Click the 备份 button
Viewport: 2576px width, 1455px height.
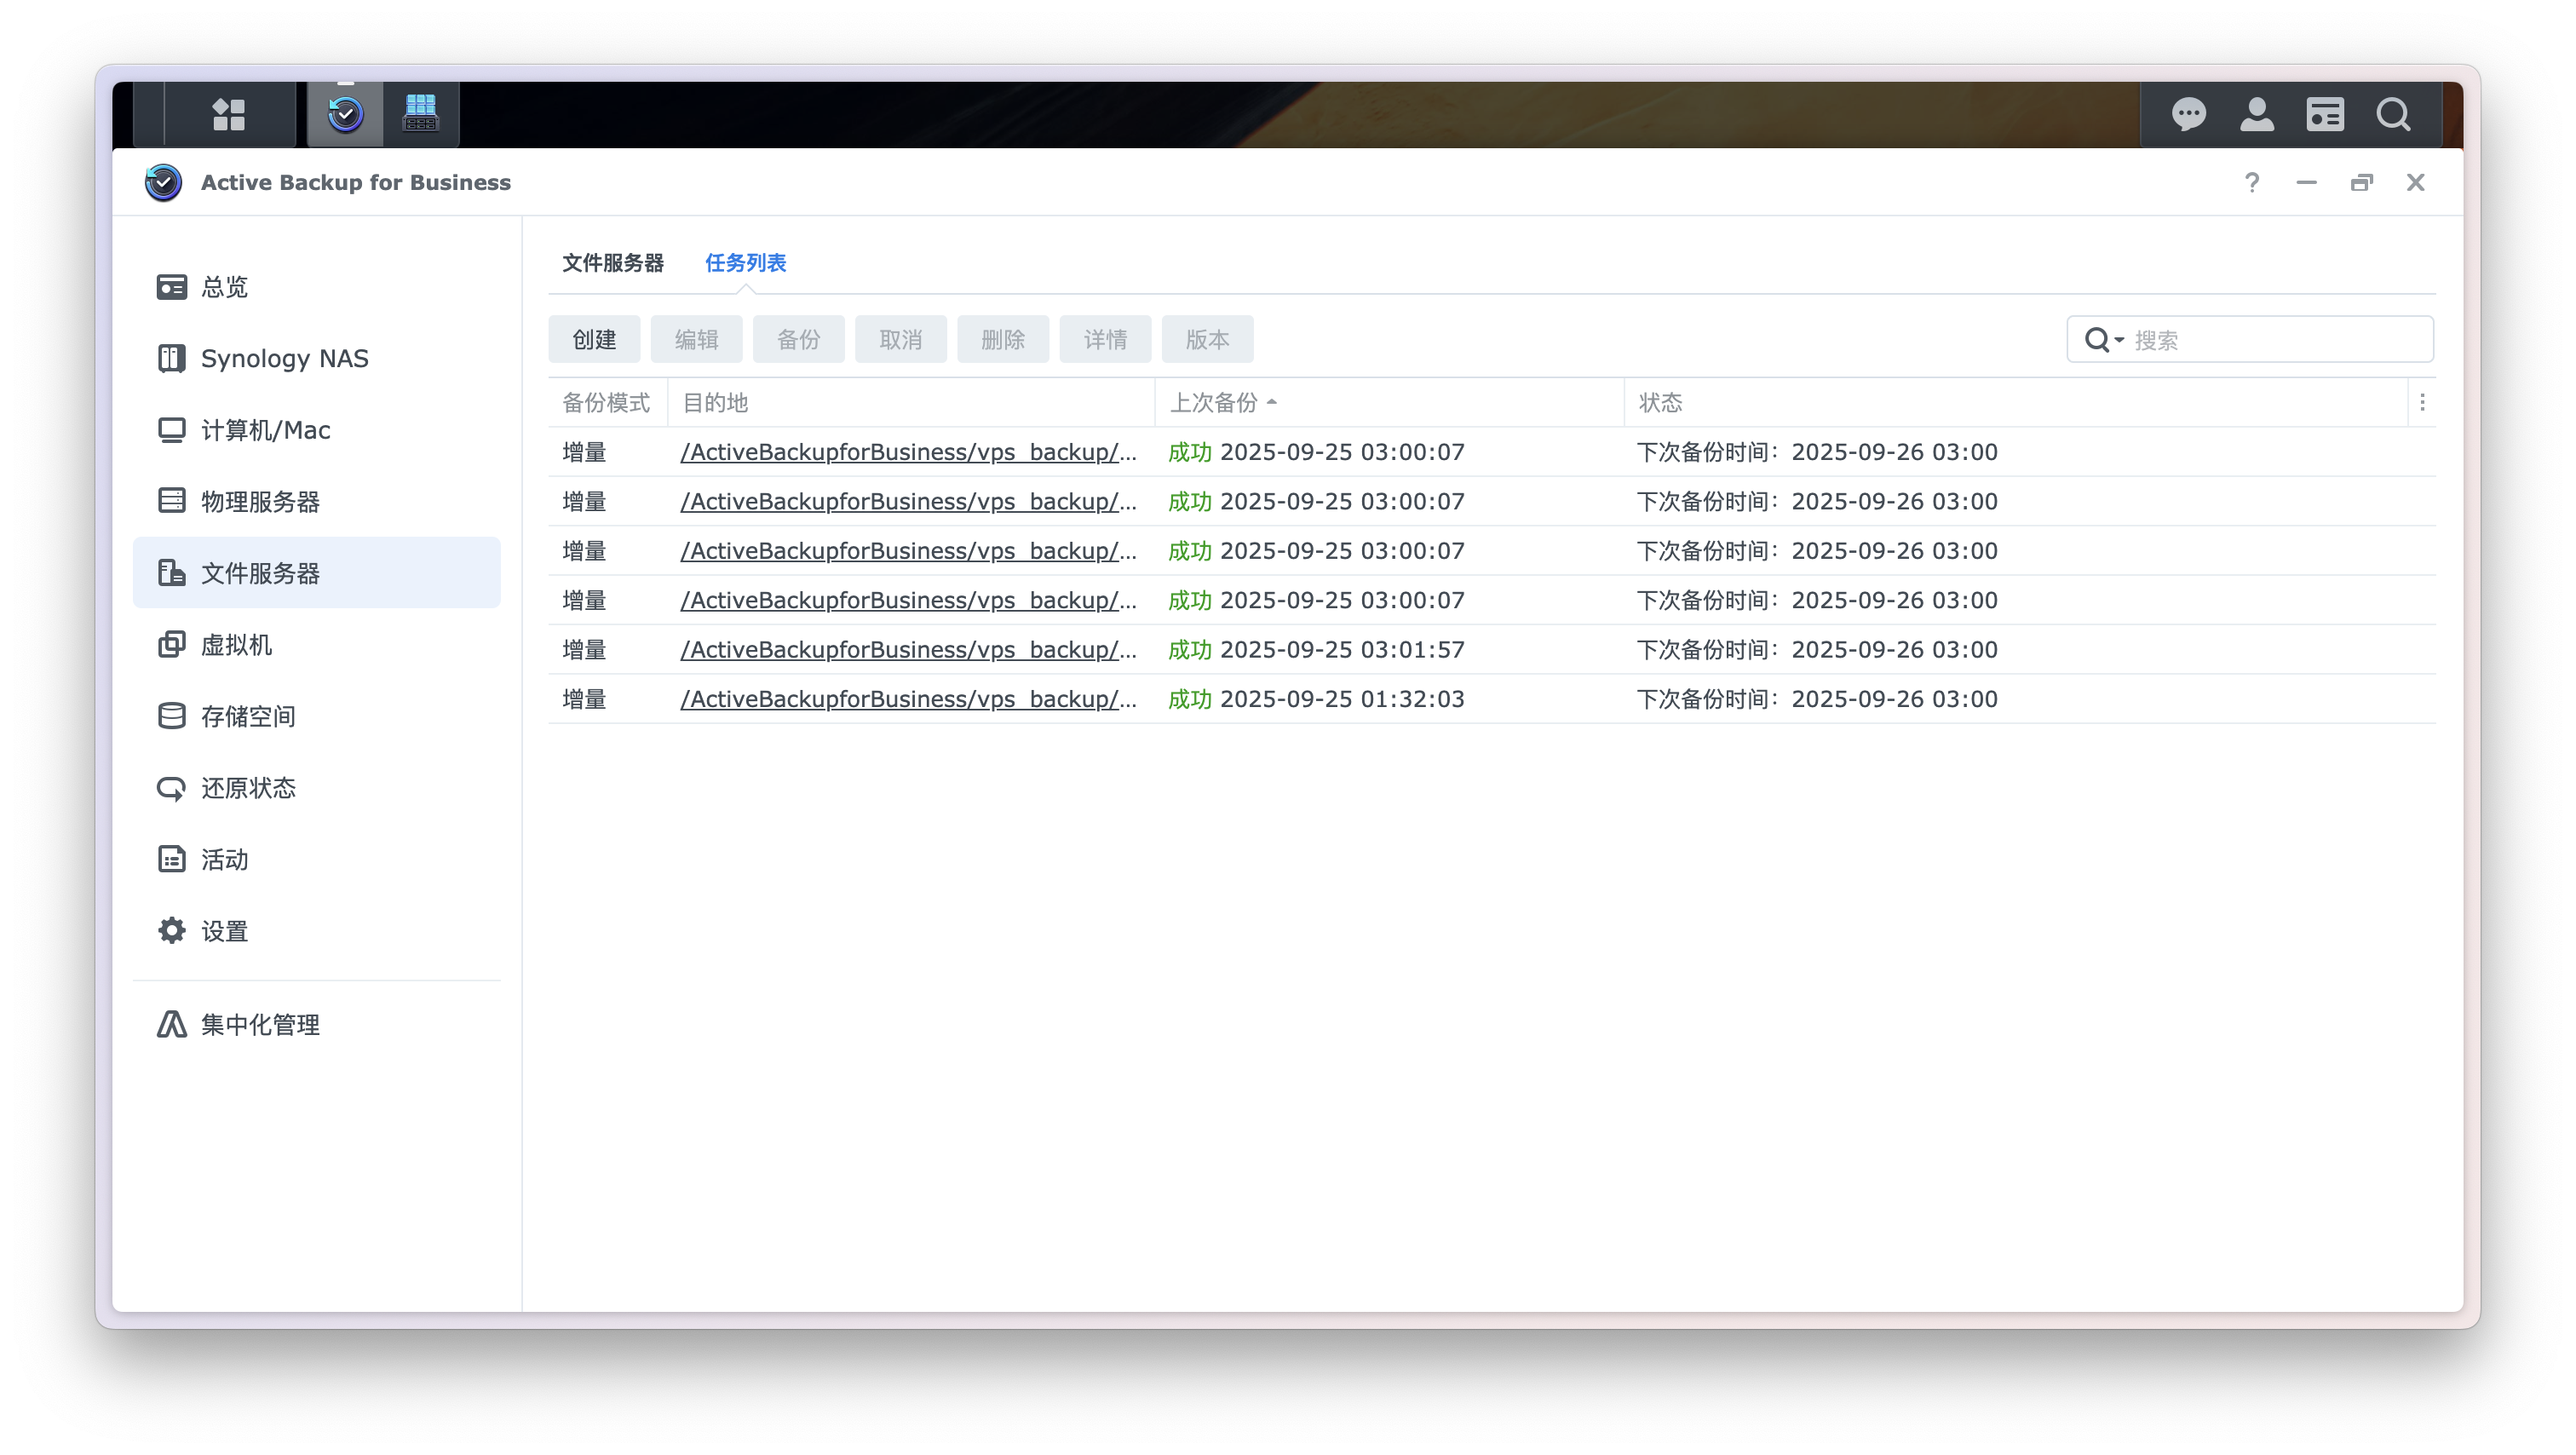click(x=798, y=340)
